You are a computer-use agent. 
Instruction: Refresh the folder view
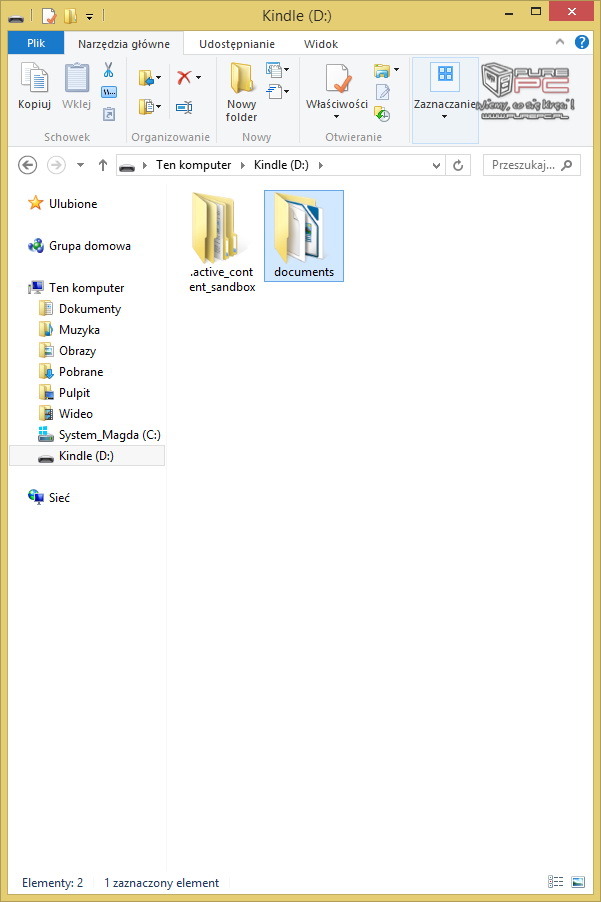[x=458, y=165]
